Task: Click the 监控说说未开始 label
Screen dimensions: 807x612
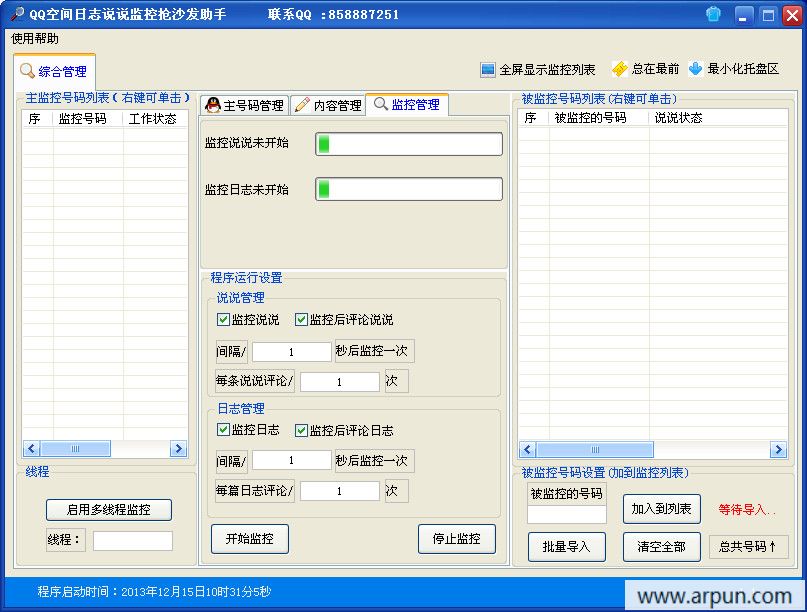Action: (247, 143)
